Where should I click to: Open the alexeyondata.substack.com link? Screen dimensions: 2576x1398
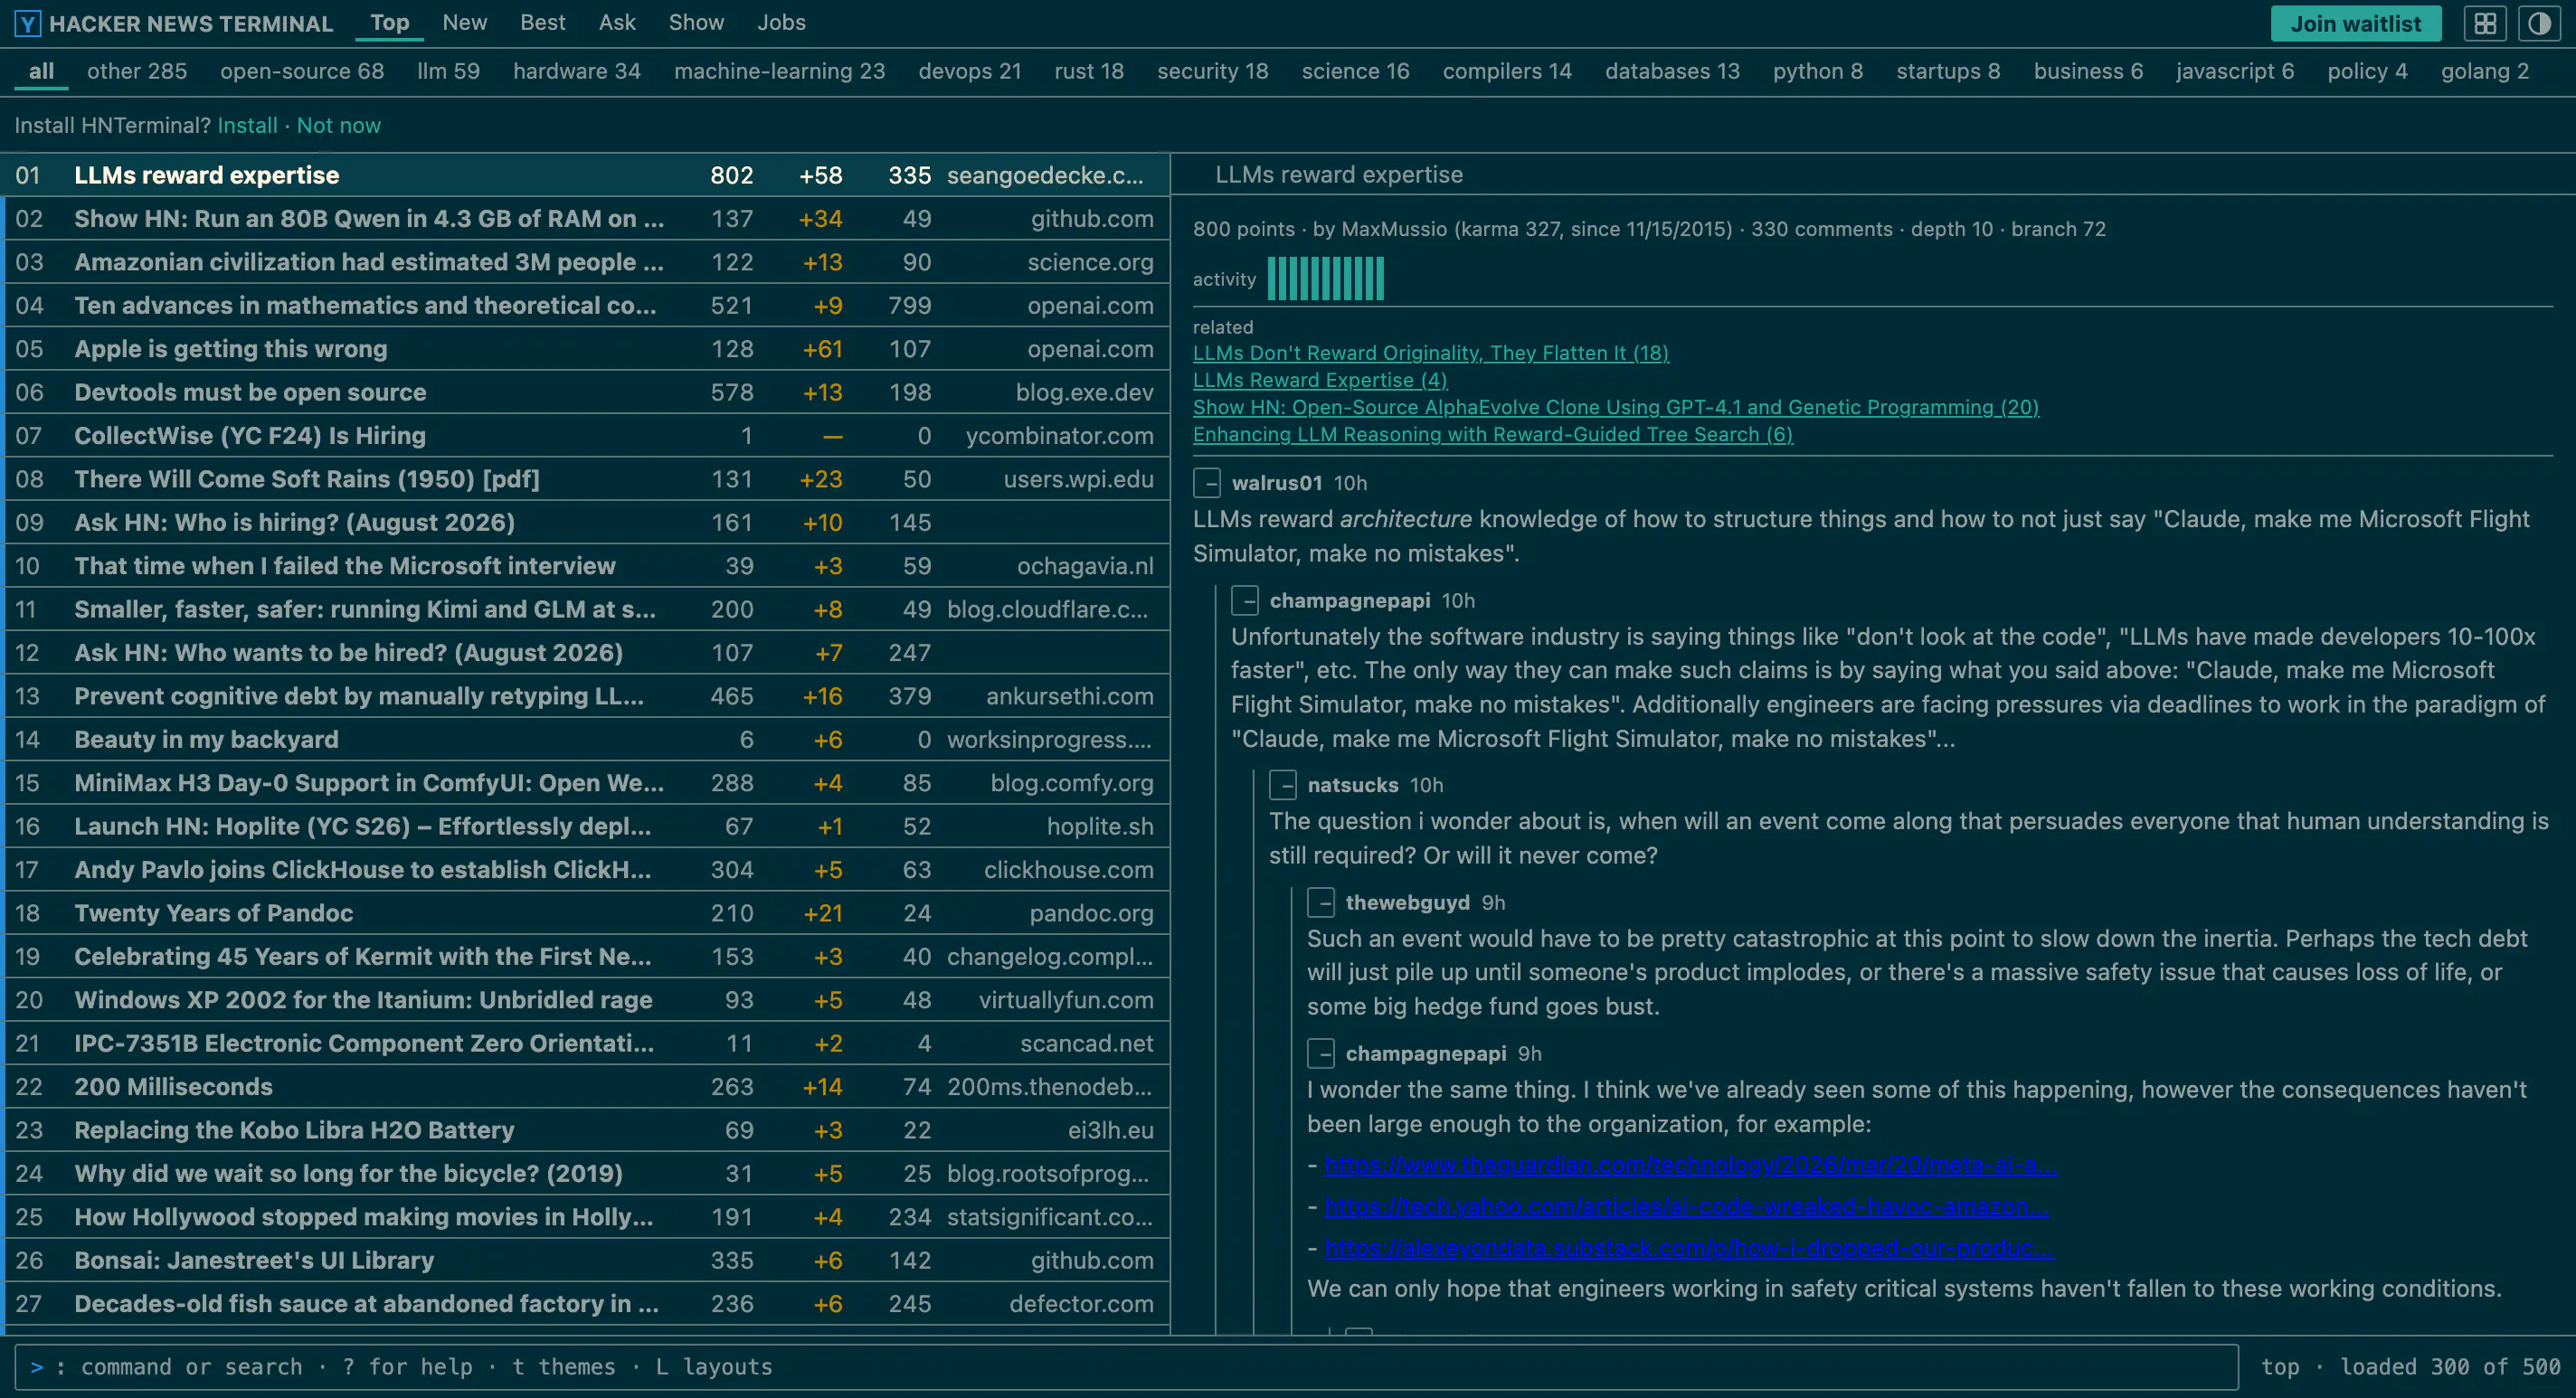[1688, 1248]
